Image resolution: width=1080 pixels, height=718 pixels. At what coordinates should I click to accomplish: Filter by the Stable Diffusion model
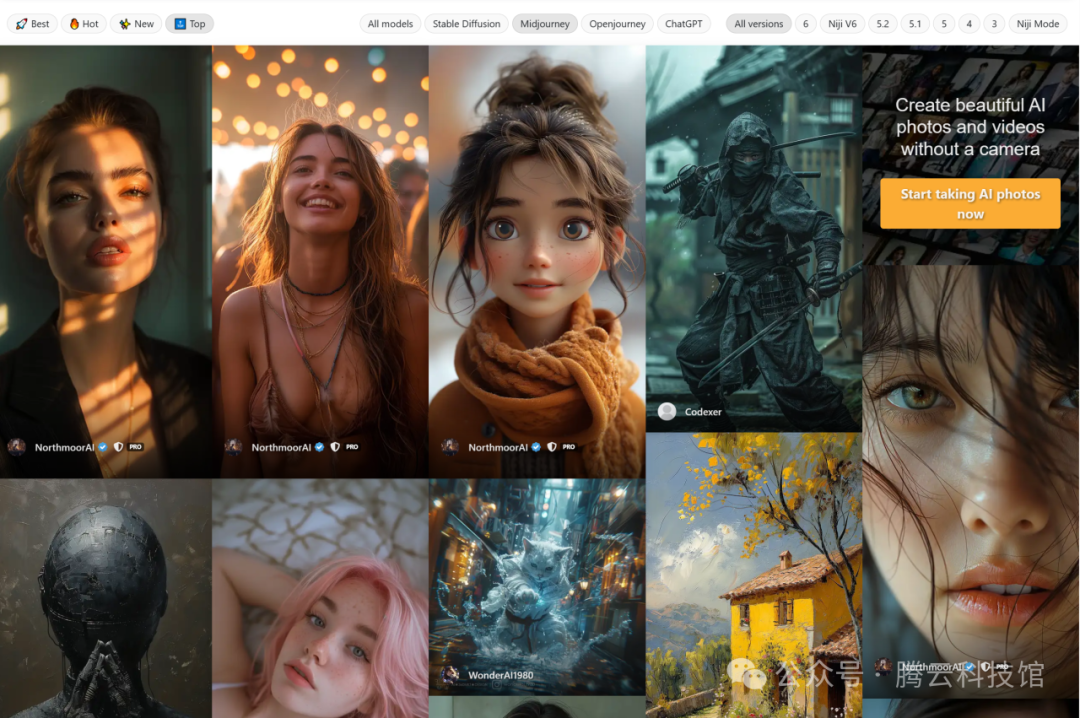point(466,24)
